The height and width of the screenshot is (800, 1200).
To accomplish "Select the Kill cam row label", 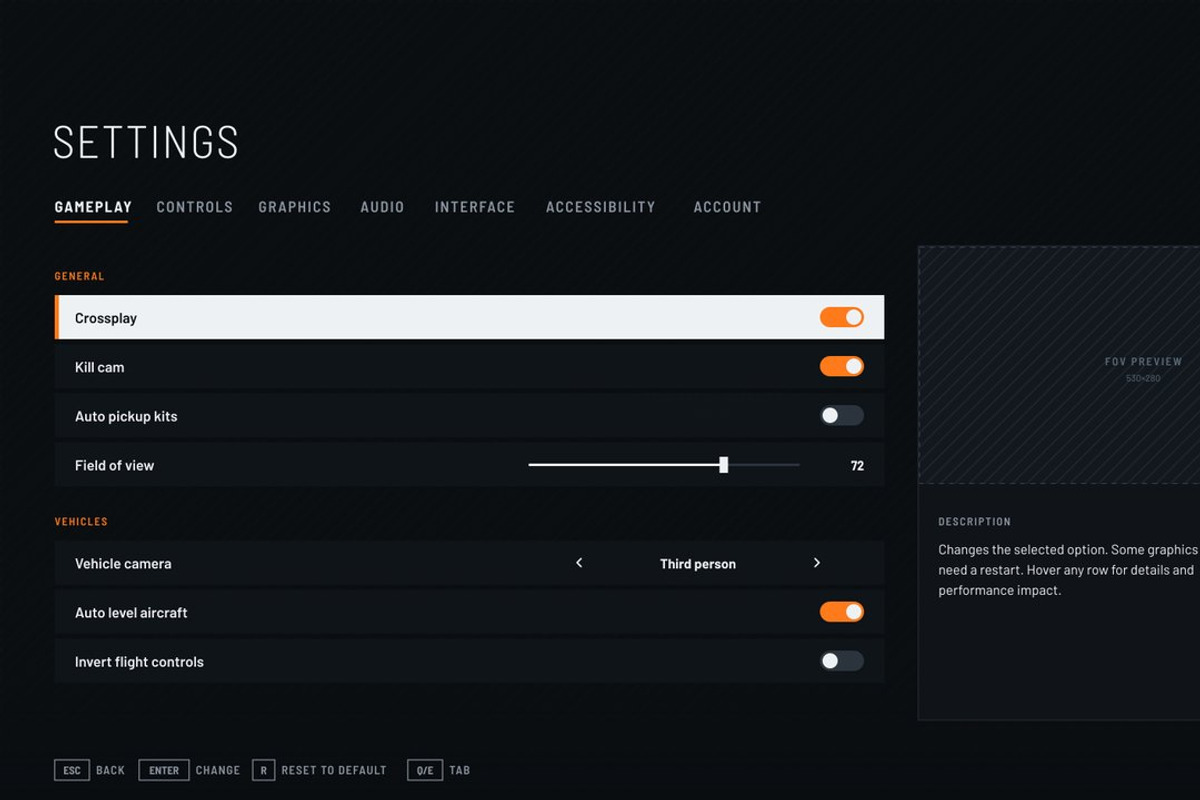I will tap(100, 367).
